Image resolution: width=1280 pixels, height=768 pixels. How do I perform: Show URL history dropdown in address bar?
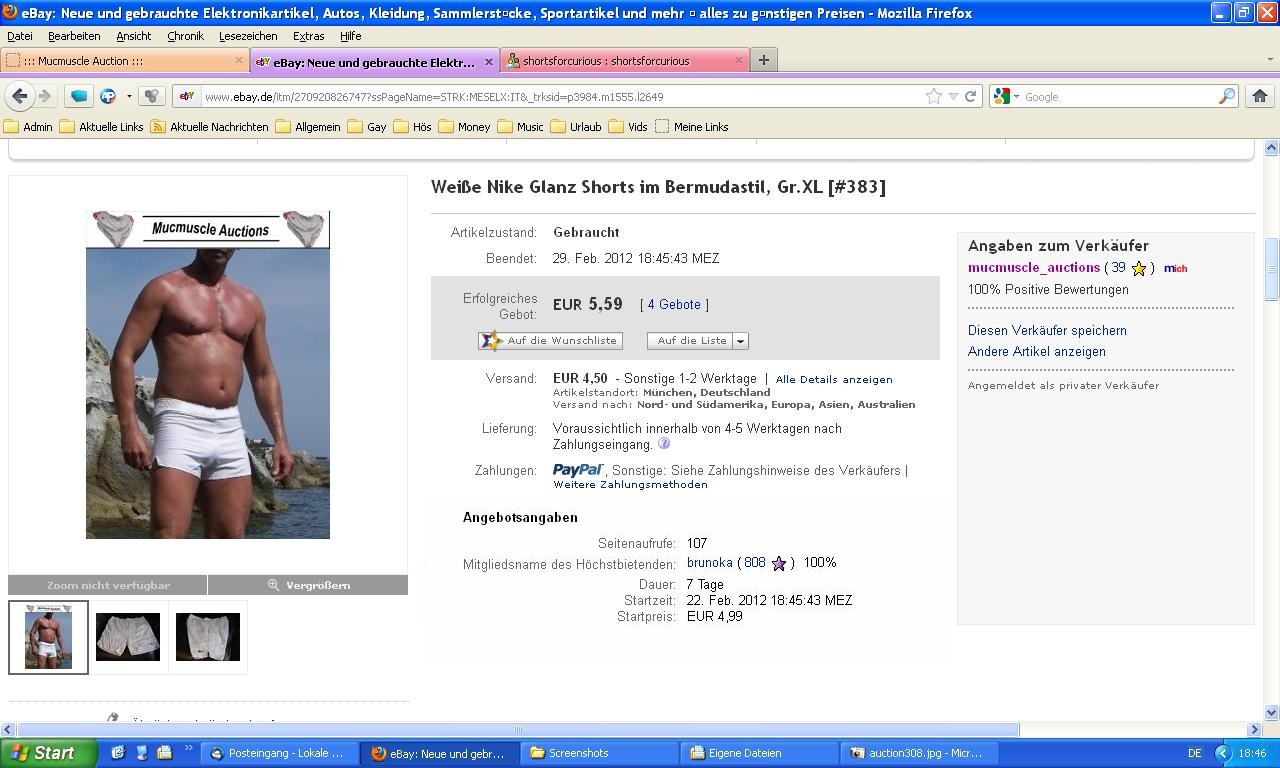pyautogui.click(x=953, y=97)
